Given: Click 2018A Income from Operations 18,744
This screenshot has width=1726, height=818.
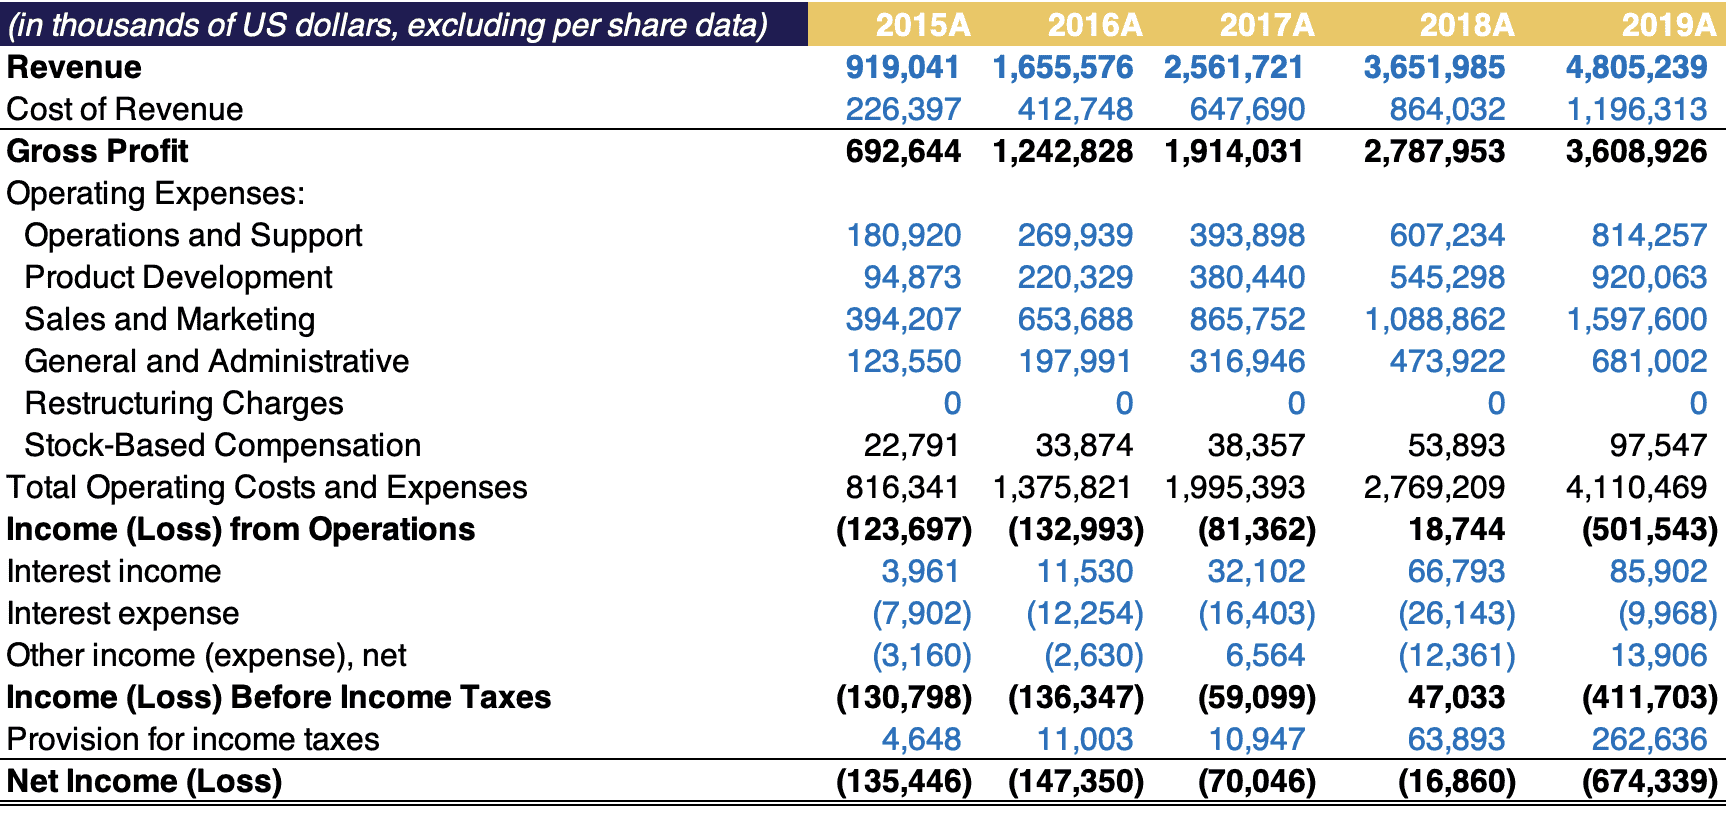Looking at the screenshot, I should (x=1456, y=529).
